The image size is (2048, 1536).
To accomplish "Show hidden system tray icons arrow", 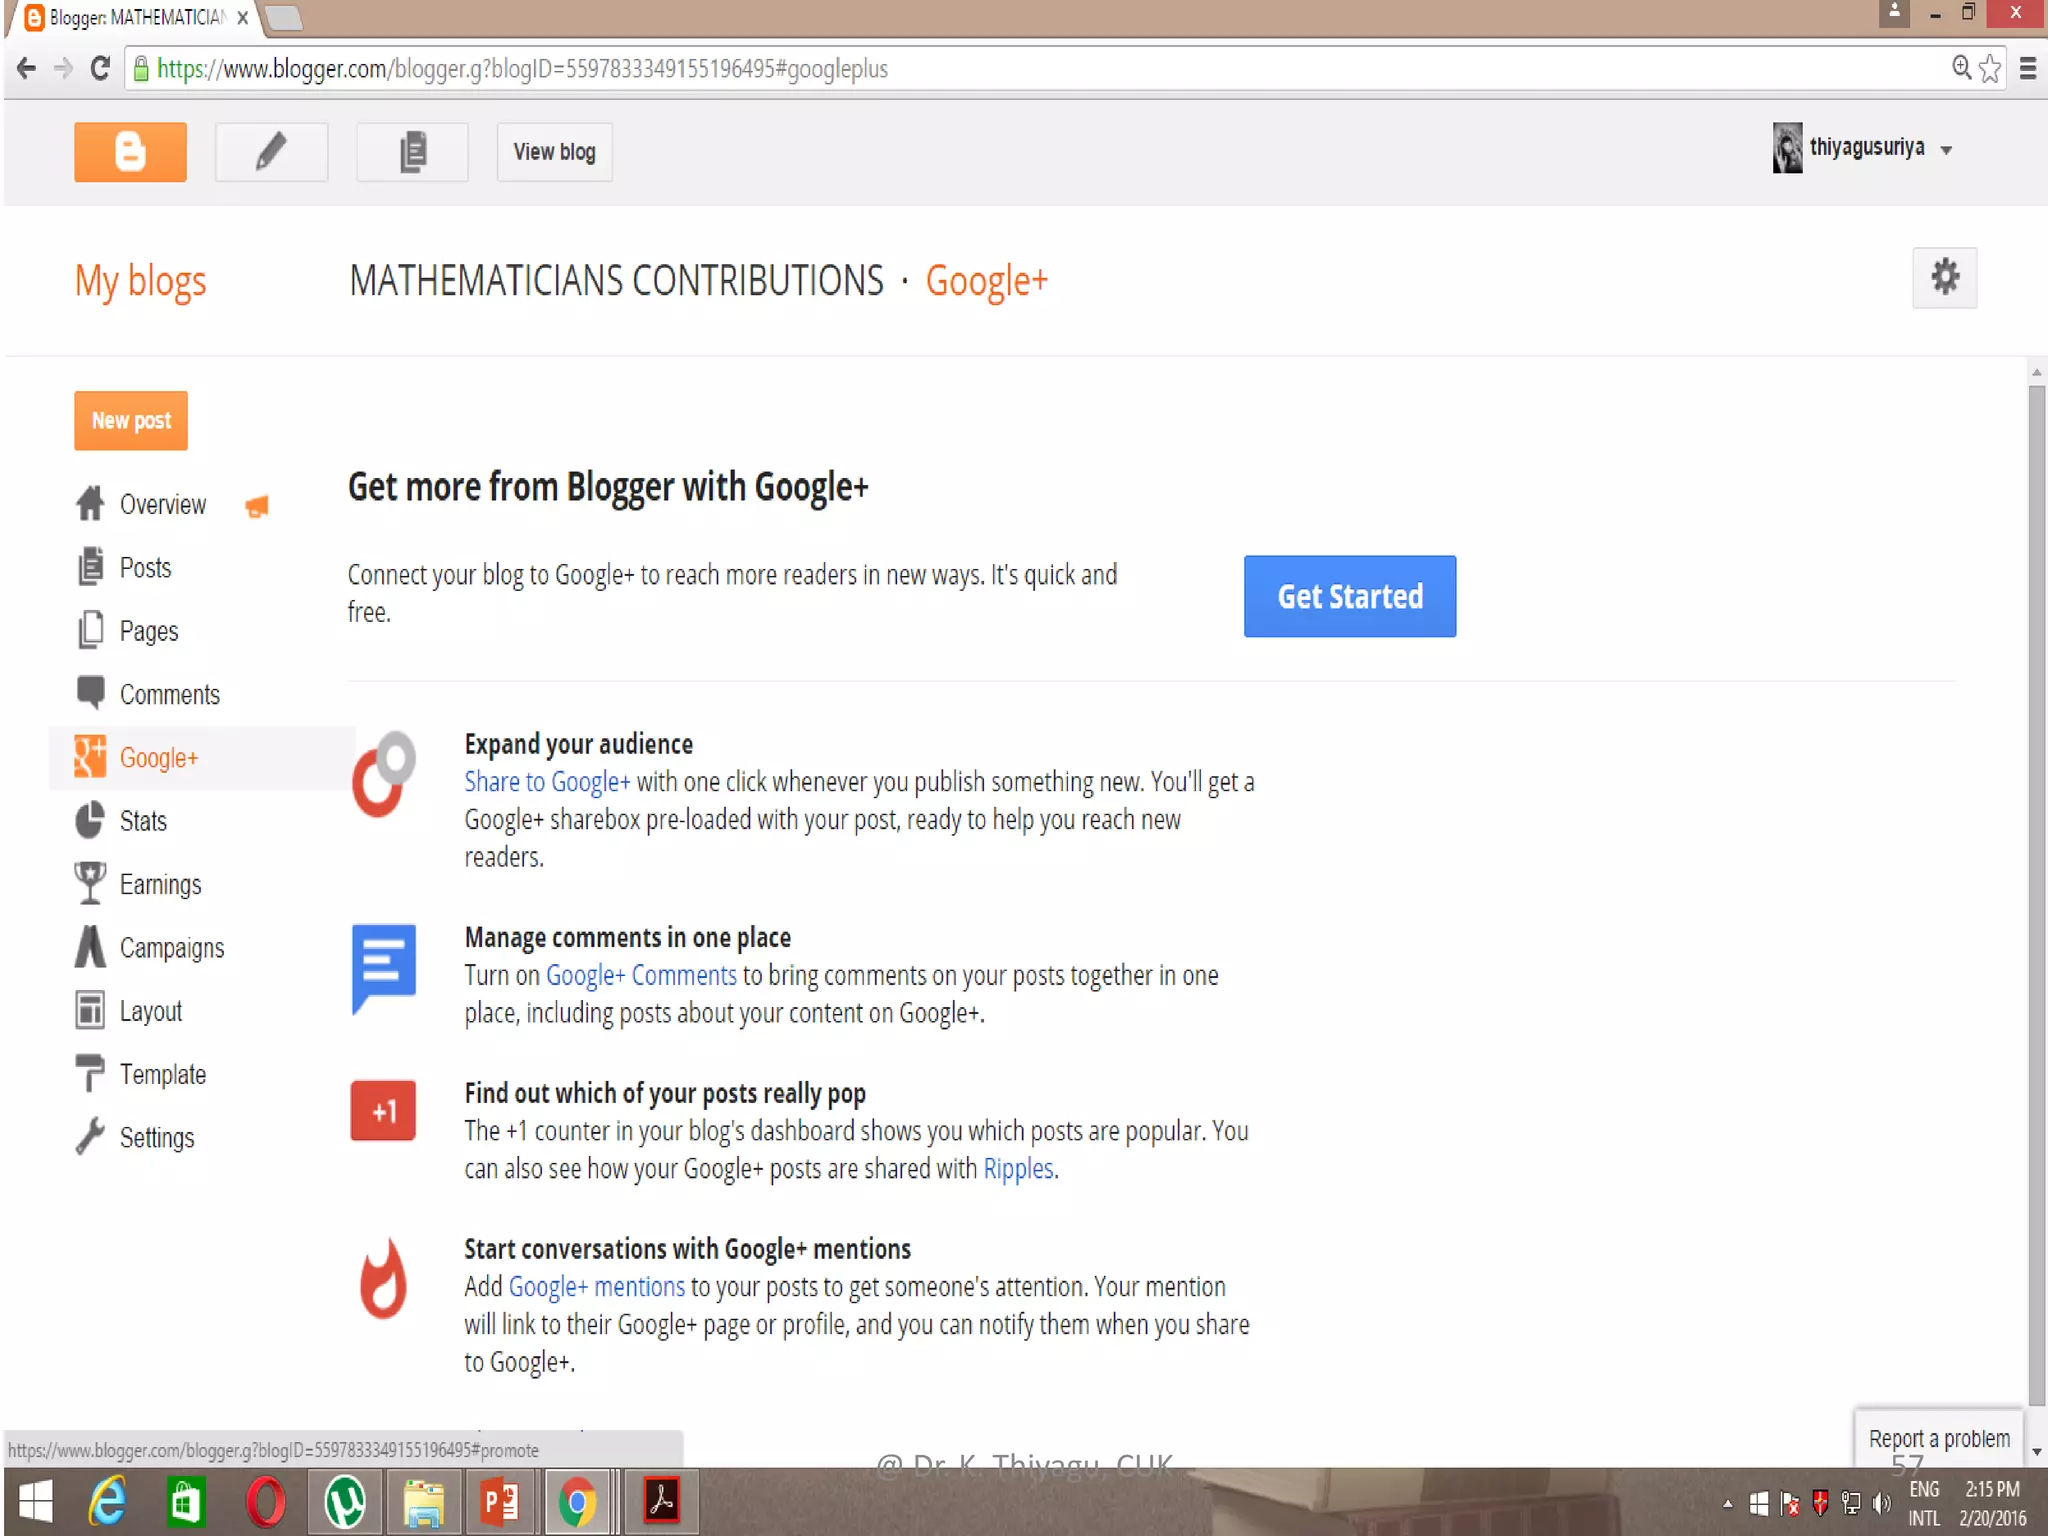I will point(1727,1503).
